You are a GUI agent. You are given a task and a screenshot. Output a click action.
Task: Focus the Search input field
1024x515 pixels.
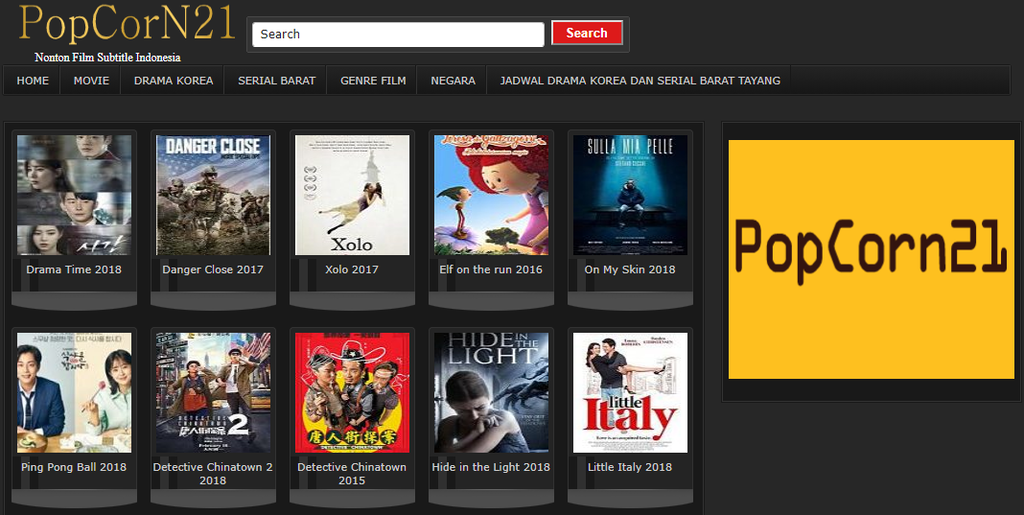(x=398, y=35)
